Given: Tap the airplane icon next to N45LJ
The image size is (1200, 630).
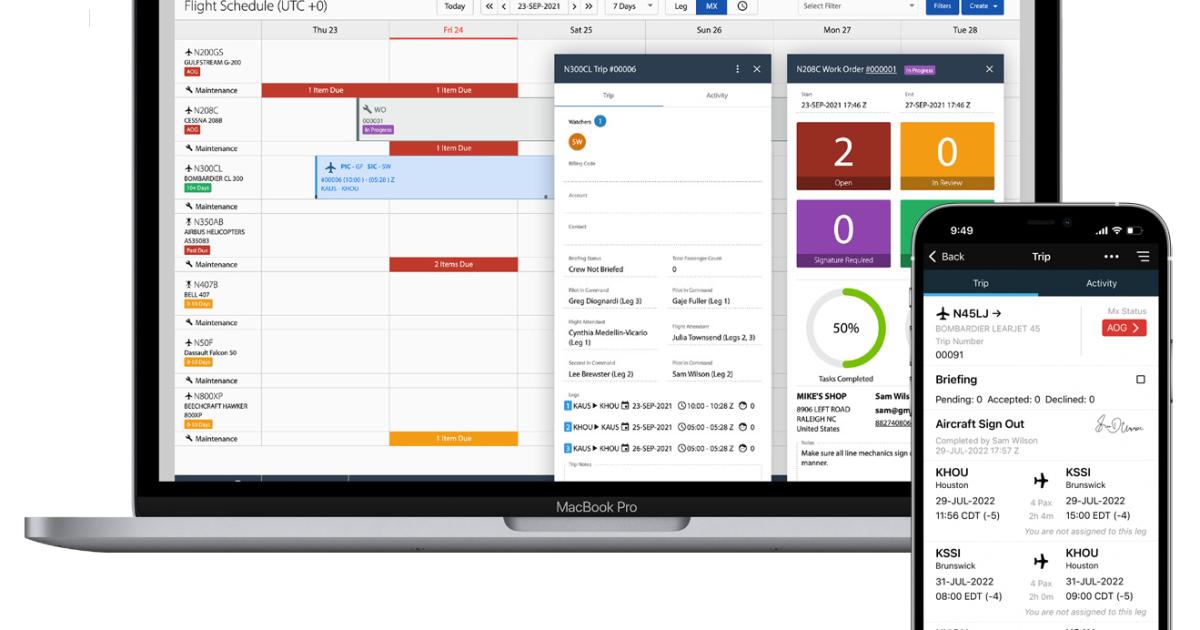Looking at the screenshot, I should [x=943, y=312].
